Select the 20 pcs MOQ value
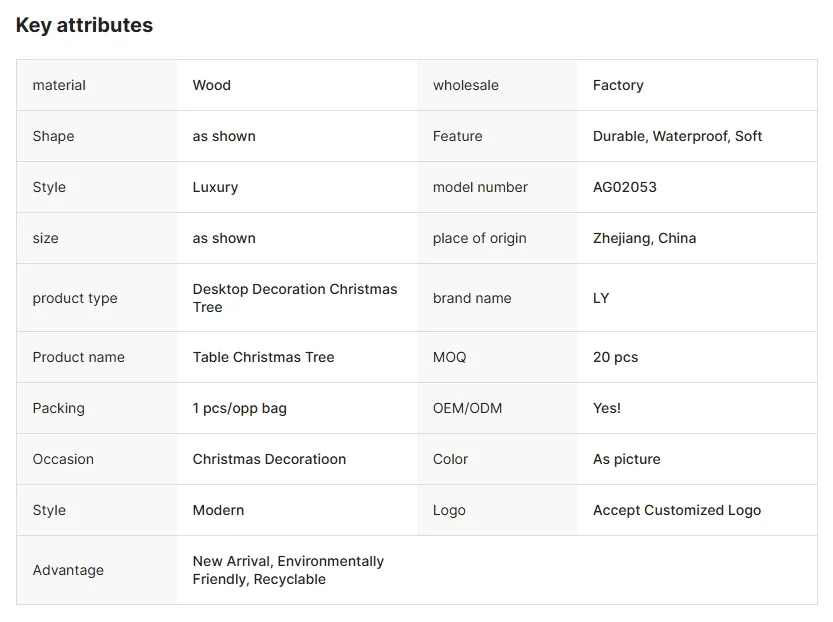 click(x=615, y=357)
